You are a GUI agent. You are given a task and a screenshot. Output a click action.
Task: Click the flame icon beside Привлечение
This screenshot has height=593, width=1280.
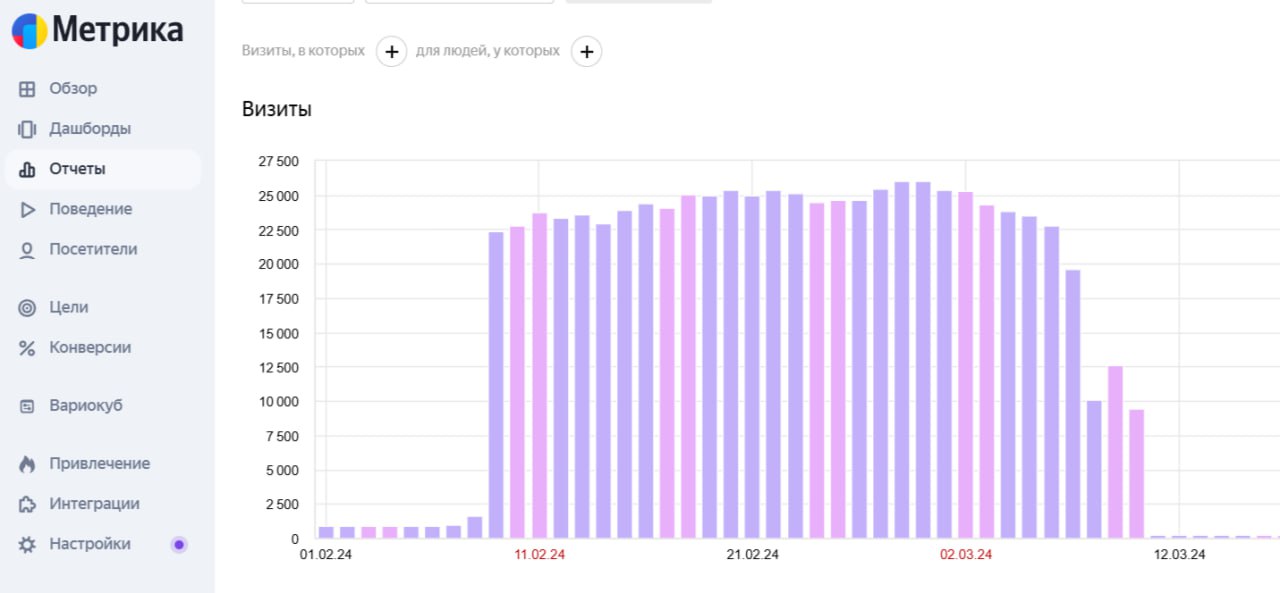click(27, 464)
